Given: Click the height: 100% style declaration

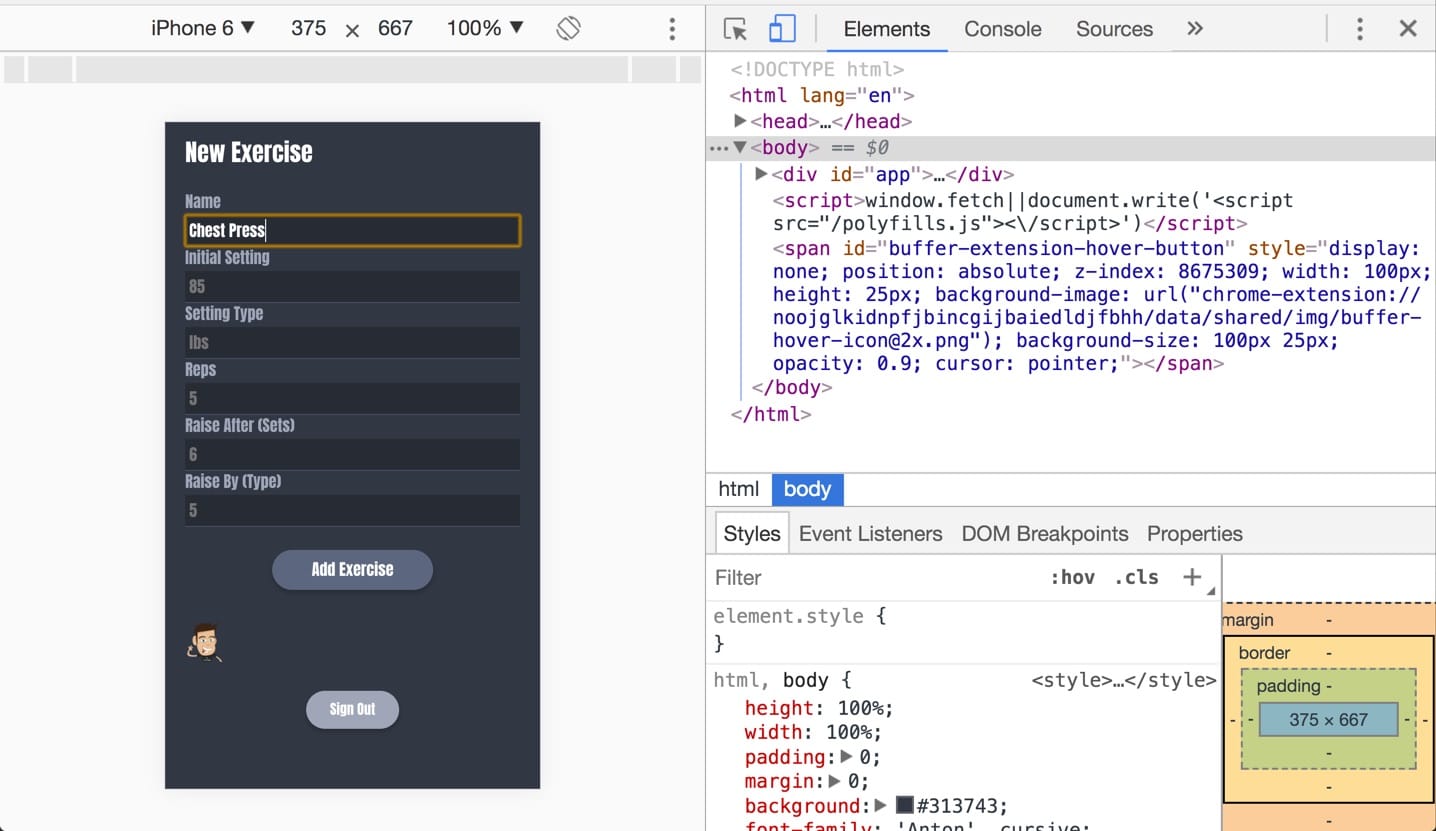Looking at the screenshot, I should (x=819, y=708).
